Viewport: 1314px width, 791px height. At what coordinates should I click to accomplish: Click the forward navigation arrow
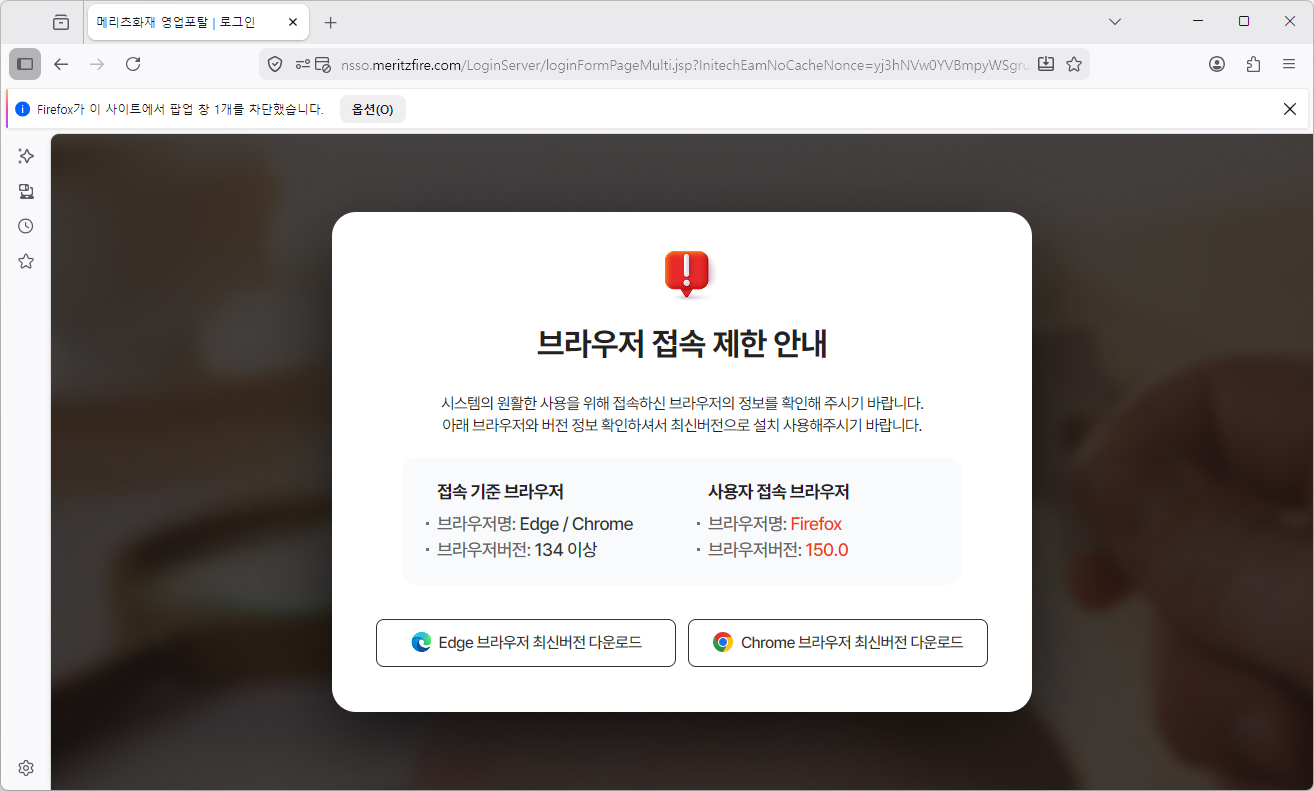97,64
